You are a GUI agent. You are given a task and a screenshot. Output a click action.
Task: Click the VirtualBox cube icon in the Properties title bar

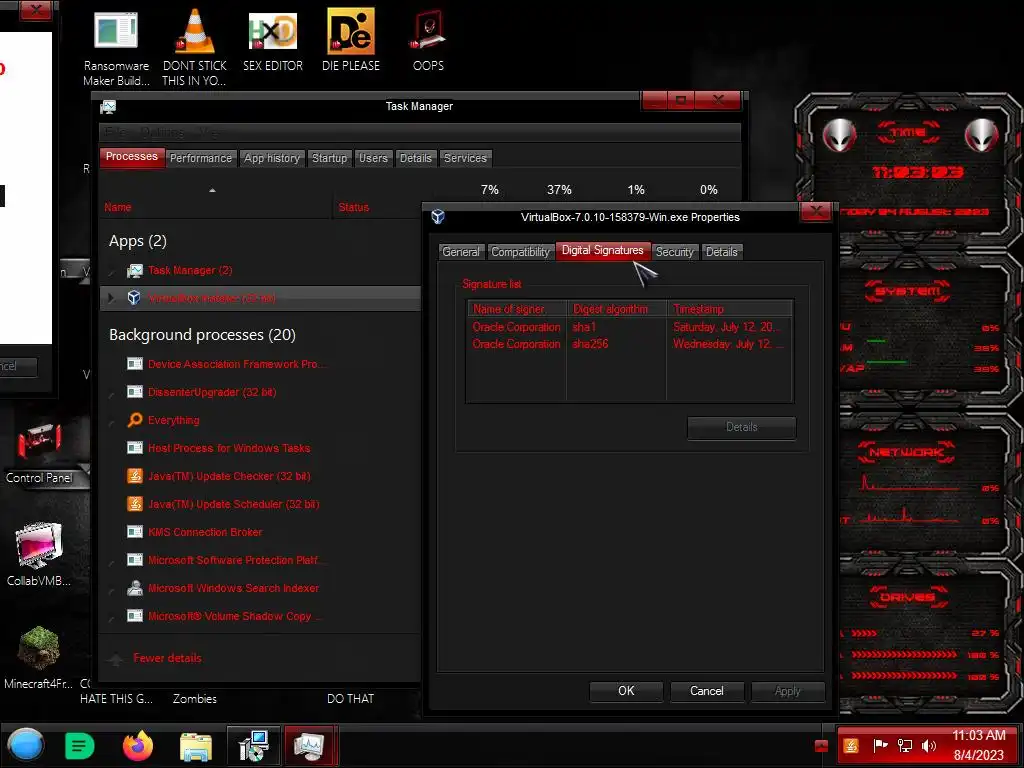[438, 217]
